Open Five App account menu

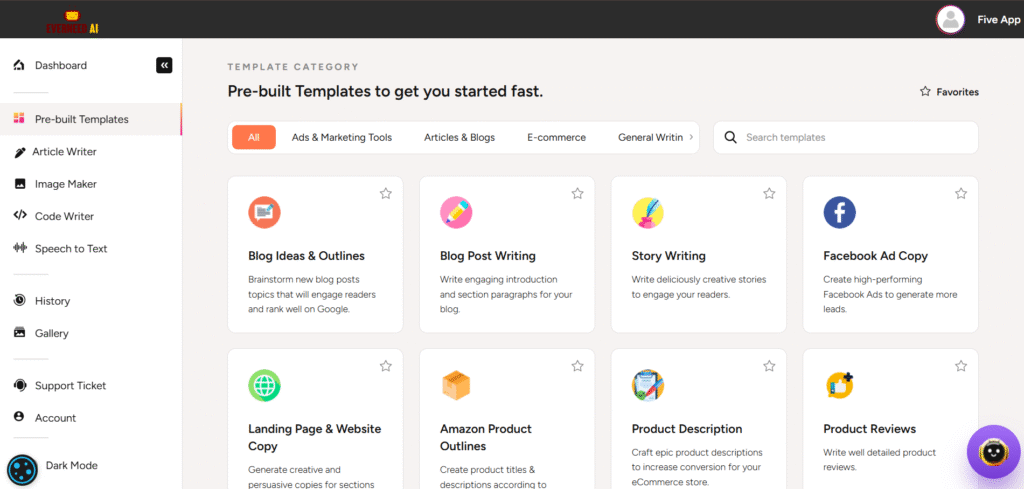pyautogui.click(x=998, y=19)
